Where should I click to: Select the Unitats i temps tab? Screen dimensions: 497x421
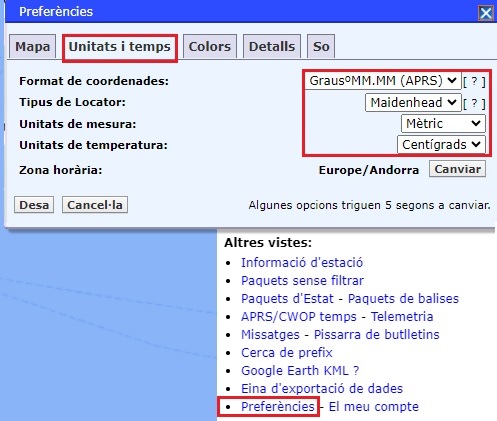pos(120,47)
